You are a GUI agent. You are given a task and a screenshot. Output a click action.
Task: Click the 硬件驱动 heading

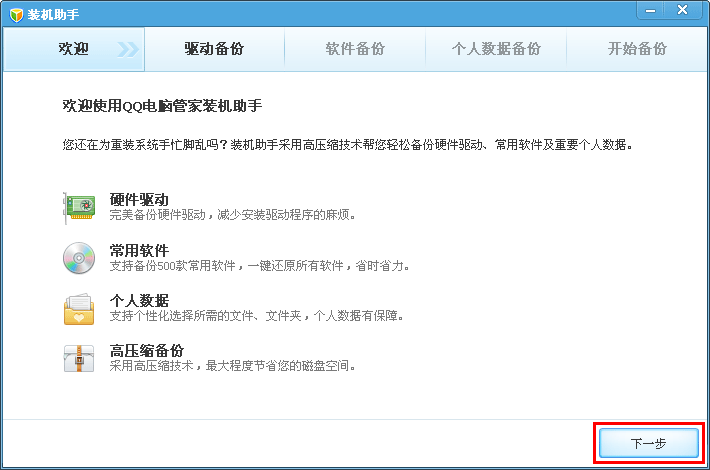point(139,199)
